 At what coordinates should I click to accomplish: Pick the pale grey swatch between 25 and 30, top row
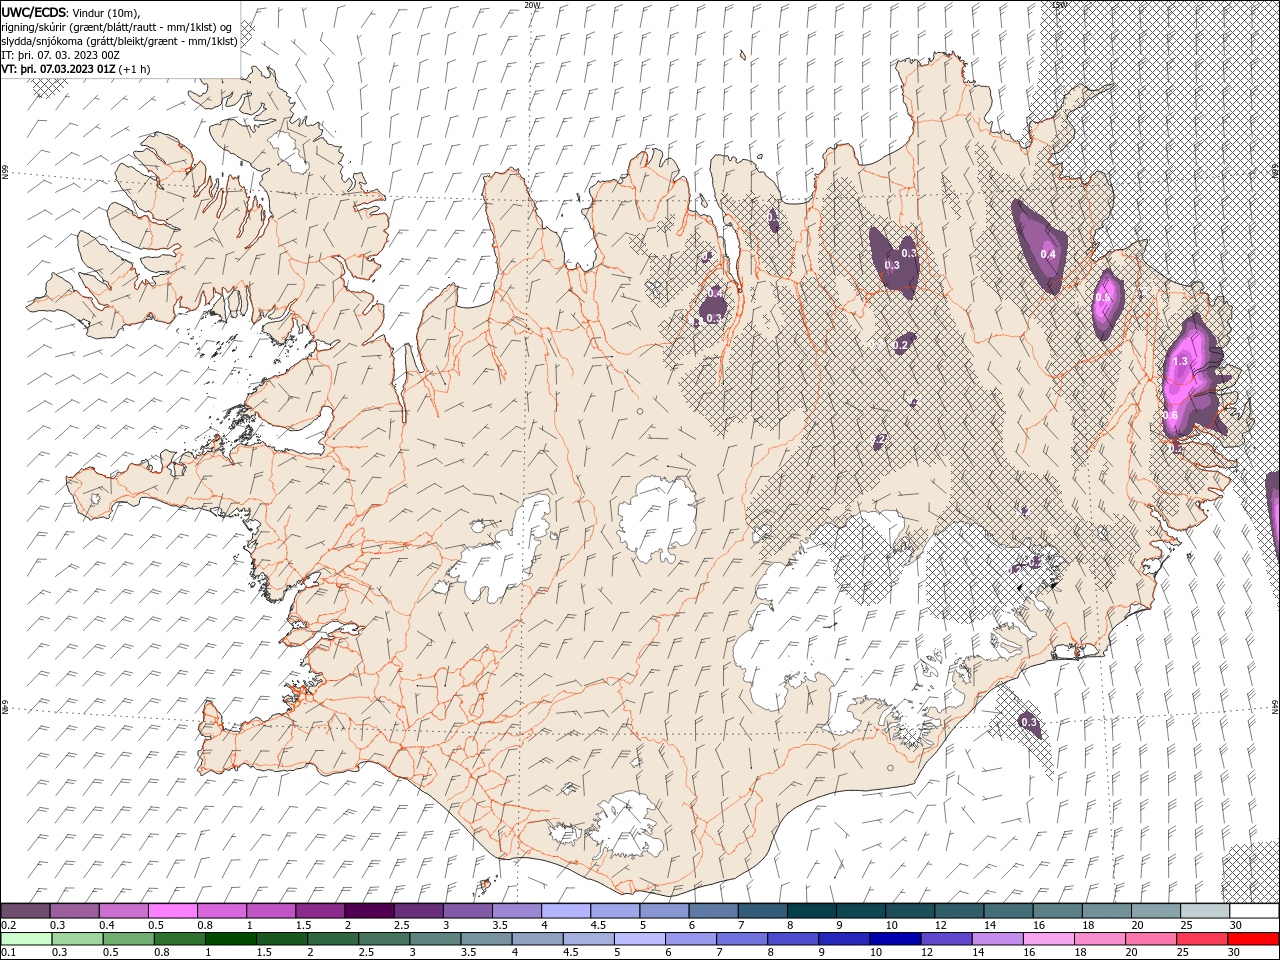[1205, 911]
